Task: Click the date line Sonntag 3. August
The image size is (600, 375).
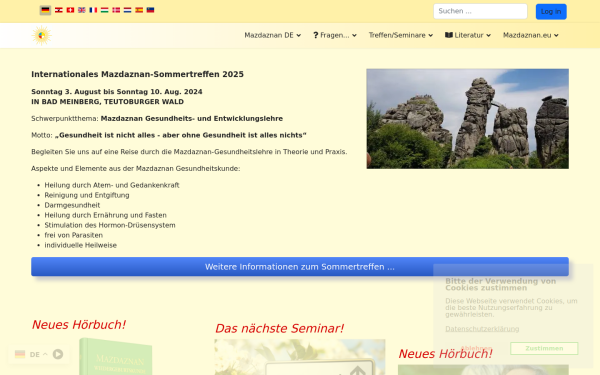Action: tap(117, 92)
